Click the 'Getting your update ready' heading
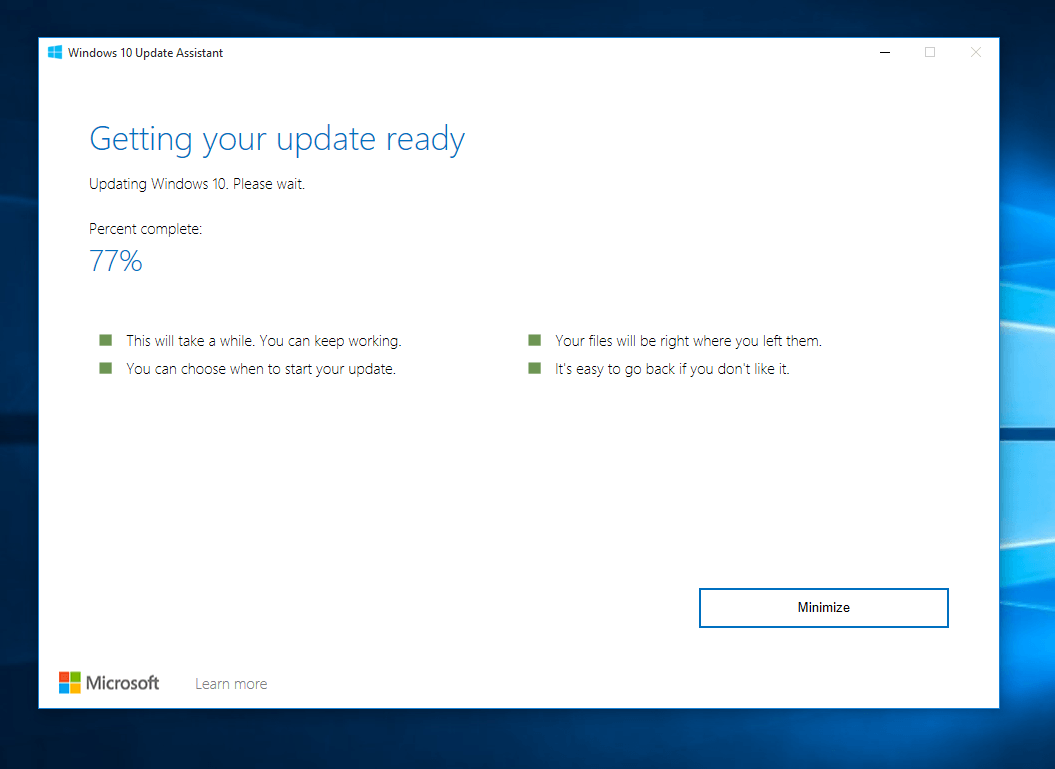The height and width of the screenshot is (769, 1055). [x=277, y=139]
